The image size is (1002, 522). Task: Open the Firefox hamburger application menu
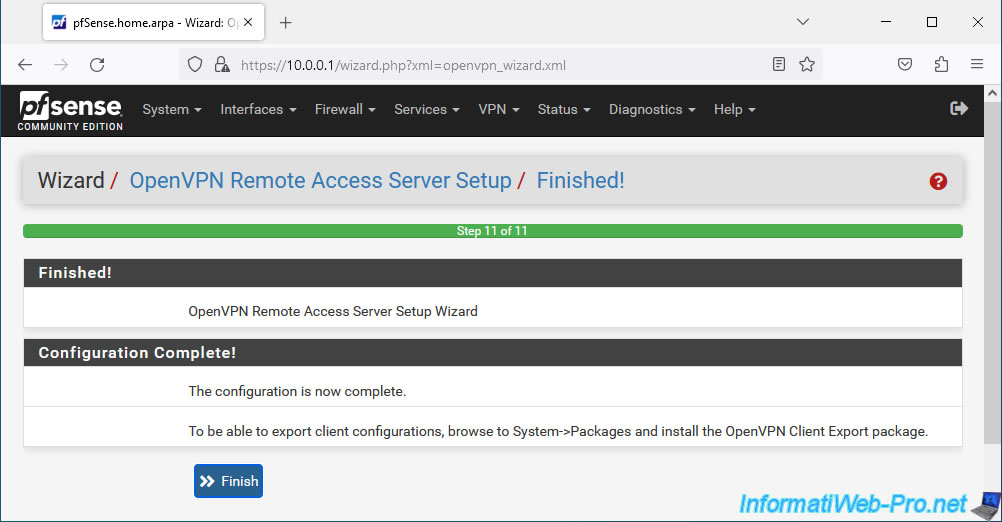pos(976,65)
